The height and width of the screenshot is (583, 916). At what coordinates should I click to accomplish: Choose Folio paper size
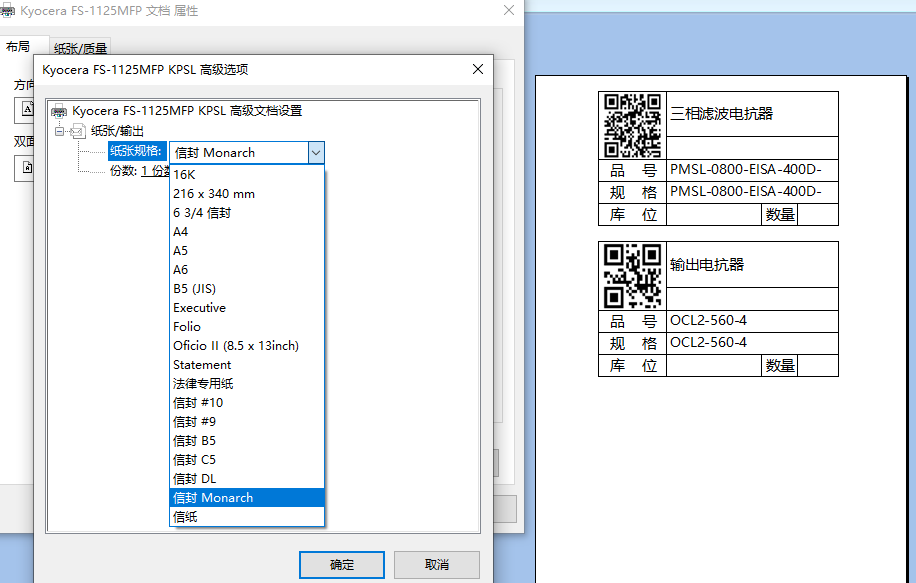(247, 327)
